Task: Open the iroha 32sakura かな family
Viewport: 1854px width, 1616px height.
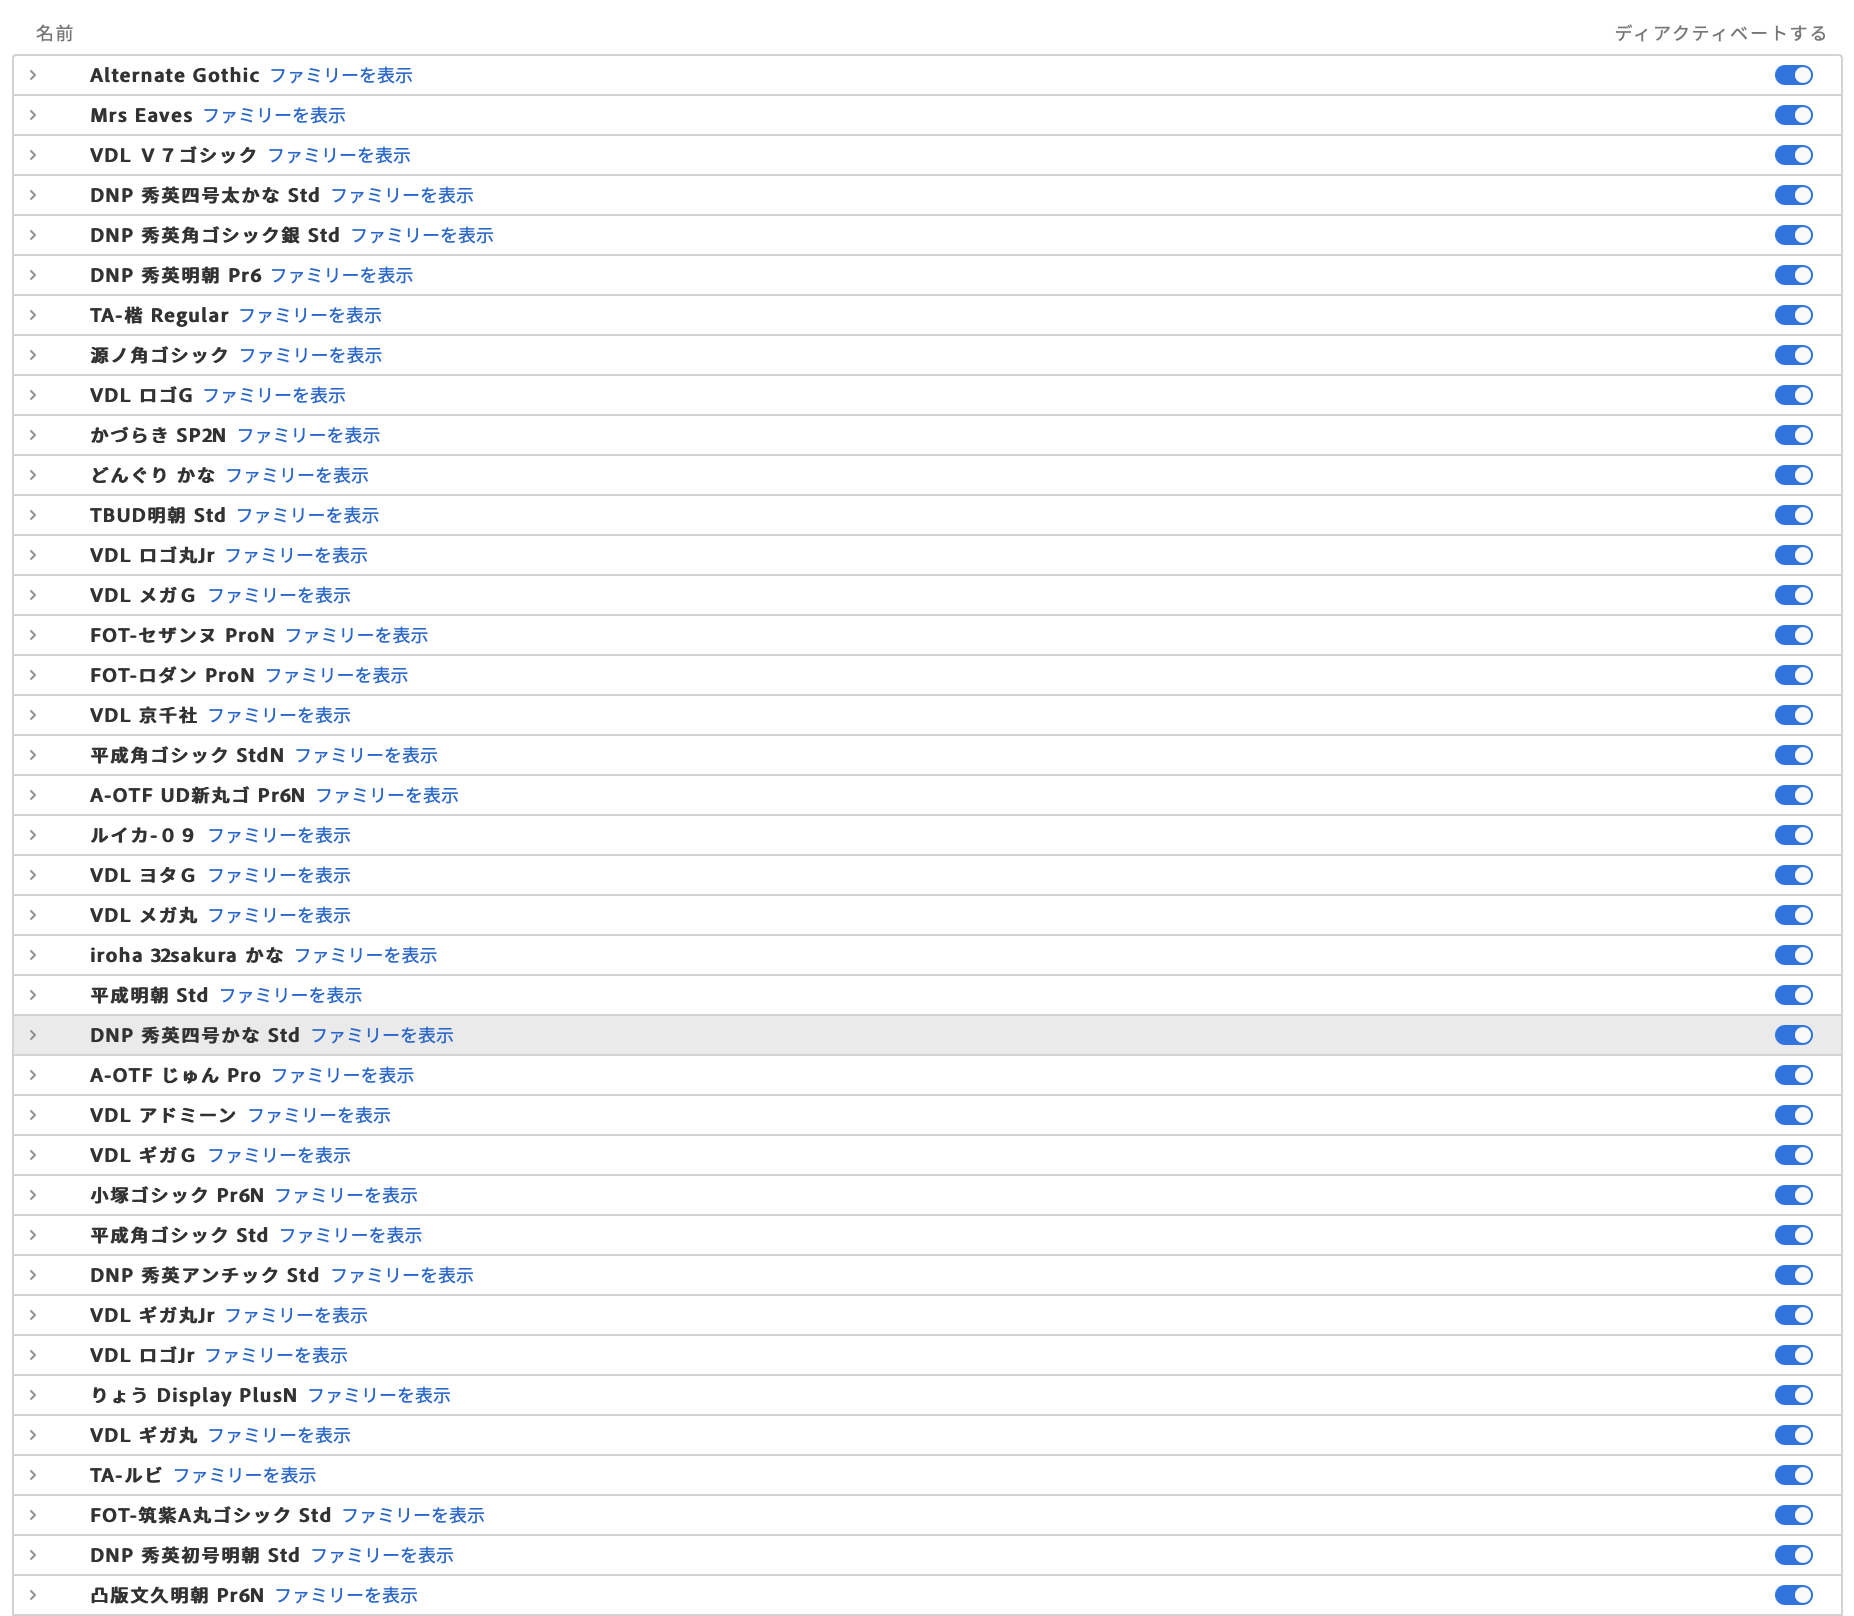Action: tap(364, 955)
